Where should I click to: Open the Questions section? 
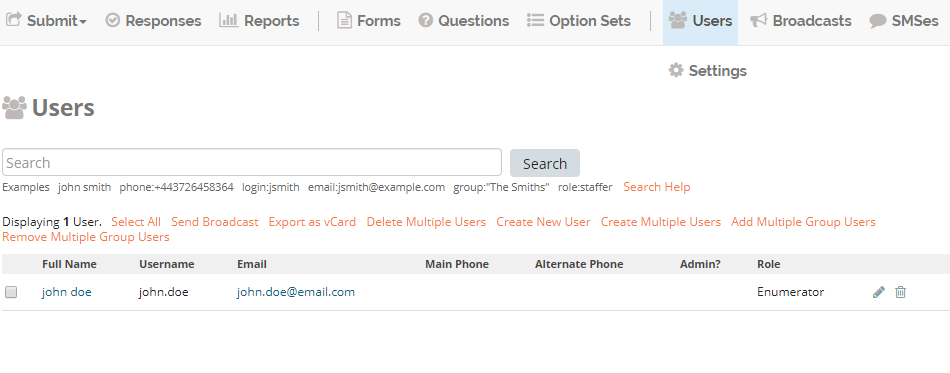[x=464, y=21]
